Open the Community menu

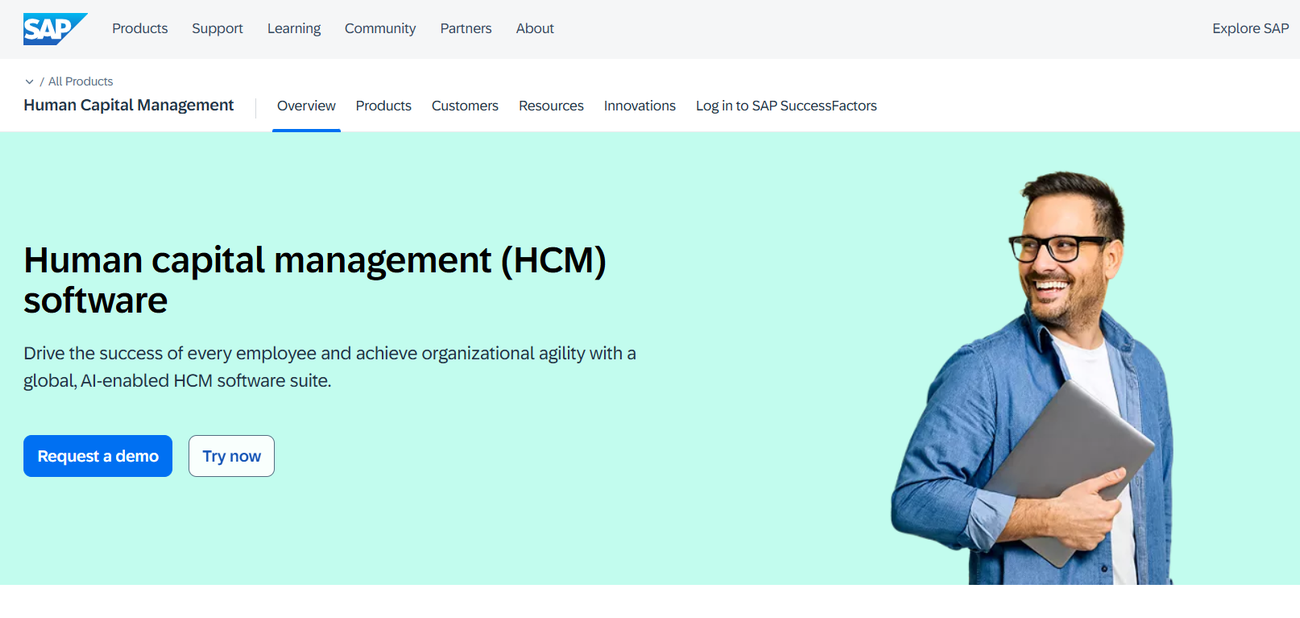(x=380, y=29)
